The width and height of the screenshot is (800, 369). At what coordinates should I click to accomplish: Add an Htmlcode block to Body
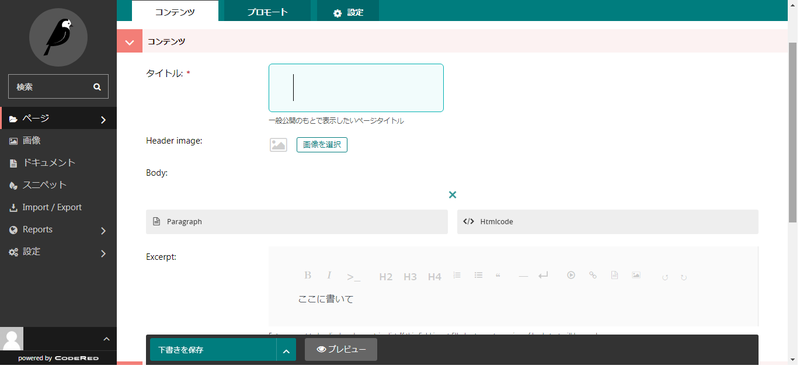pyautogui.click(x=608, y=222)
